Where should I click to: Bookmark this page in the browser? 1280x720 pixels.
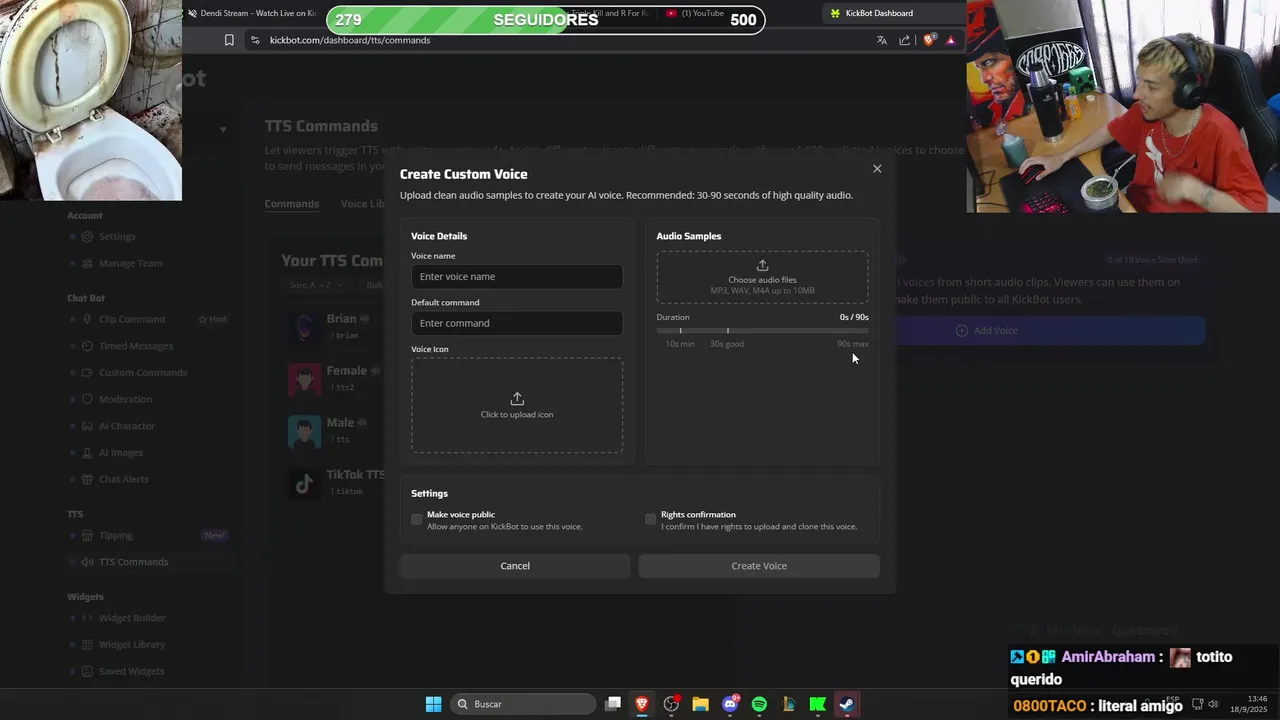click(229, 40)
